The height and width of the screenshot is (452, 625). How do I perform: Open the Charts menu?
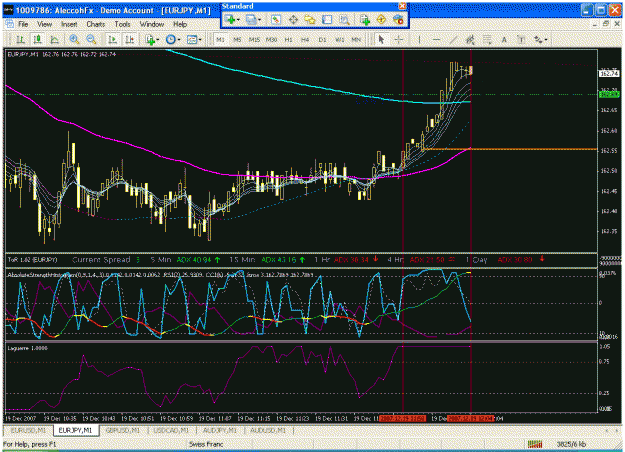pyautogui.click(x=96, y=24)
